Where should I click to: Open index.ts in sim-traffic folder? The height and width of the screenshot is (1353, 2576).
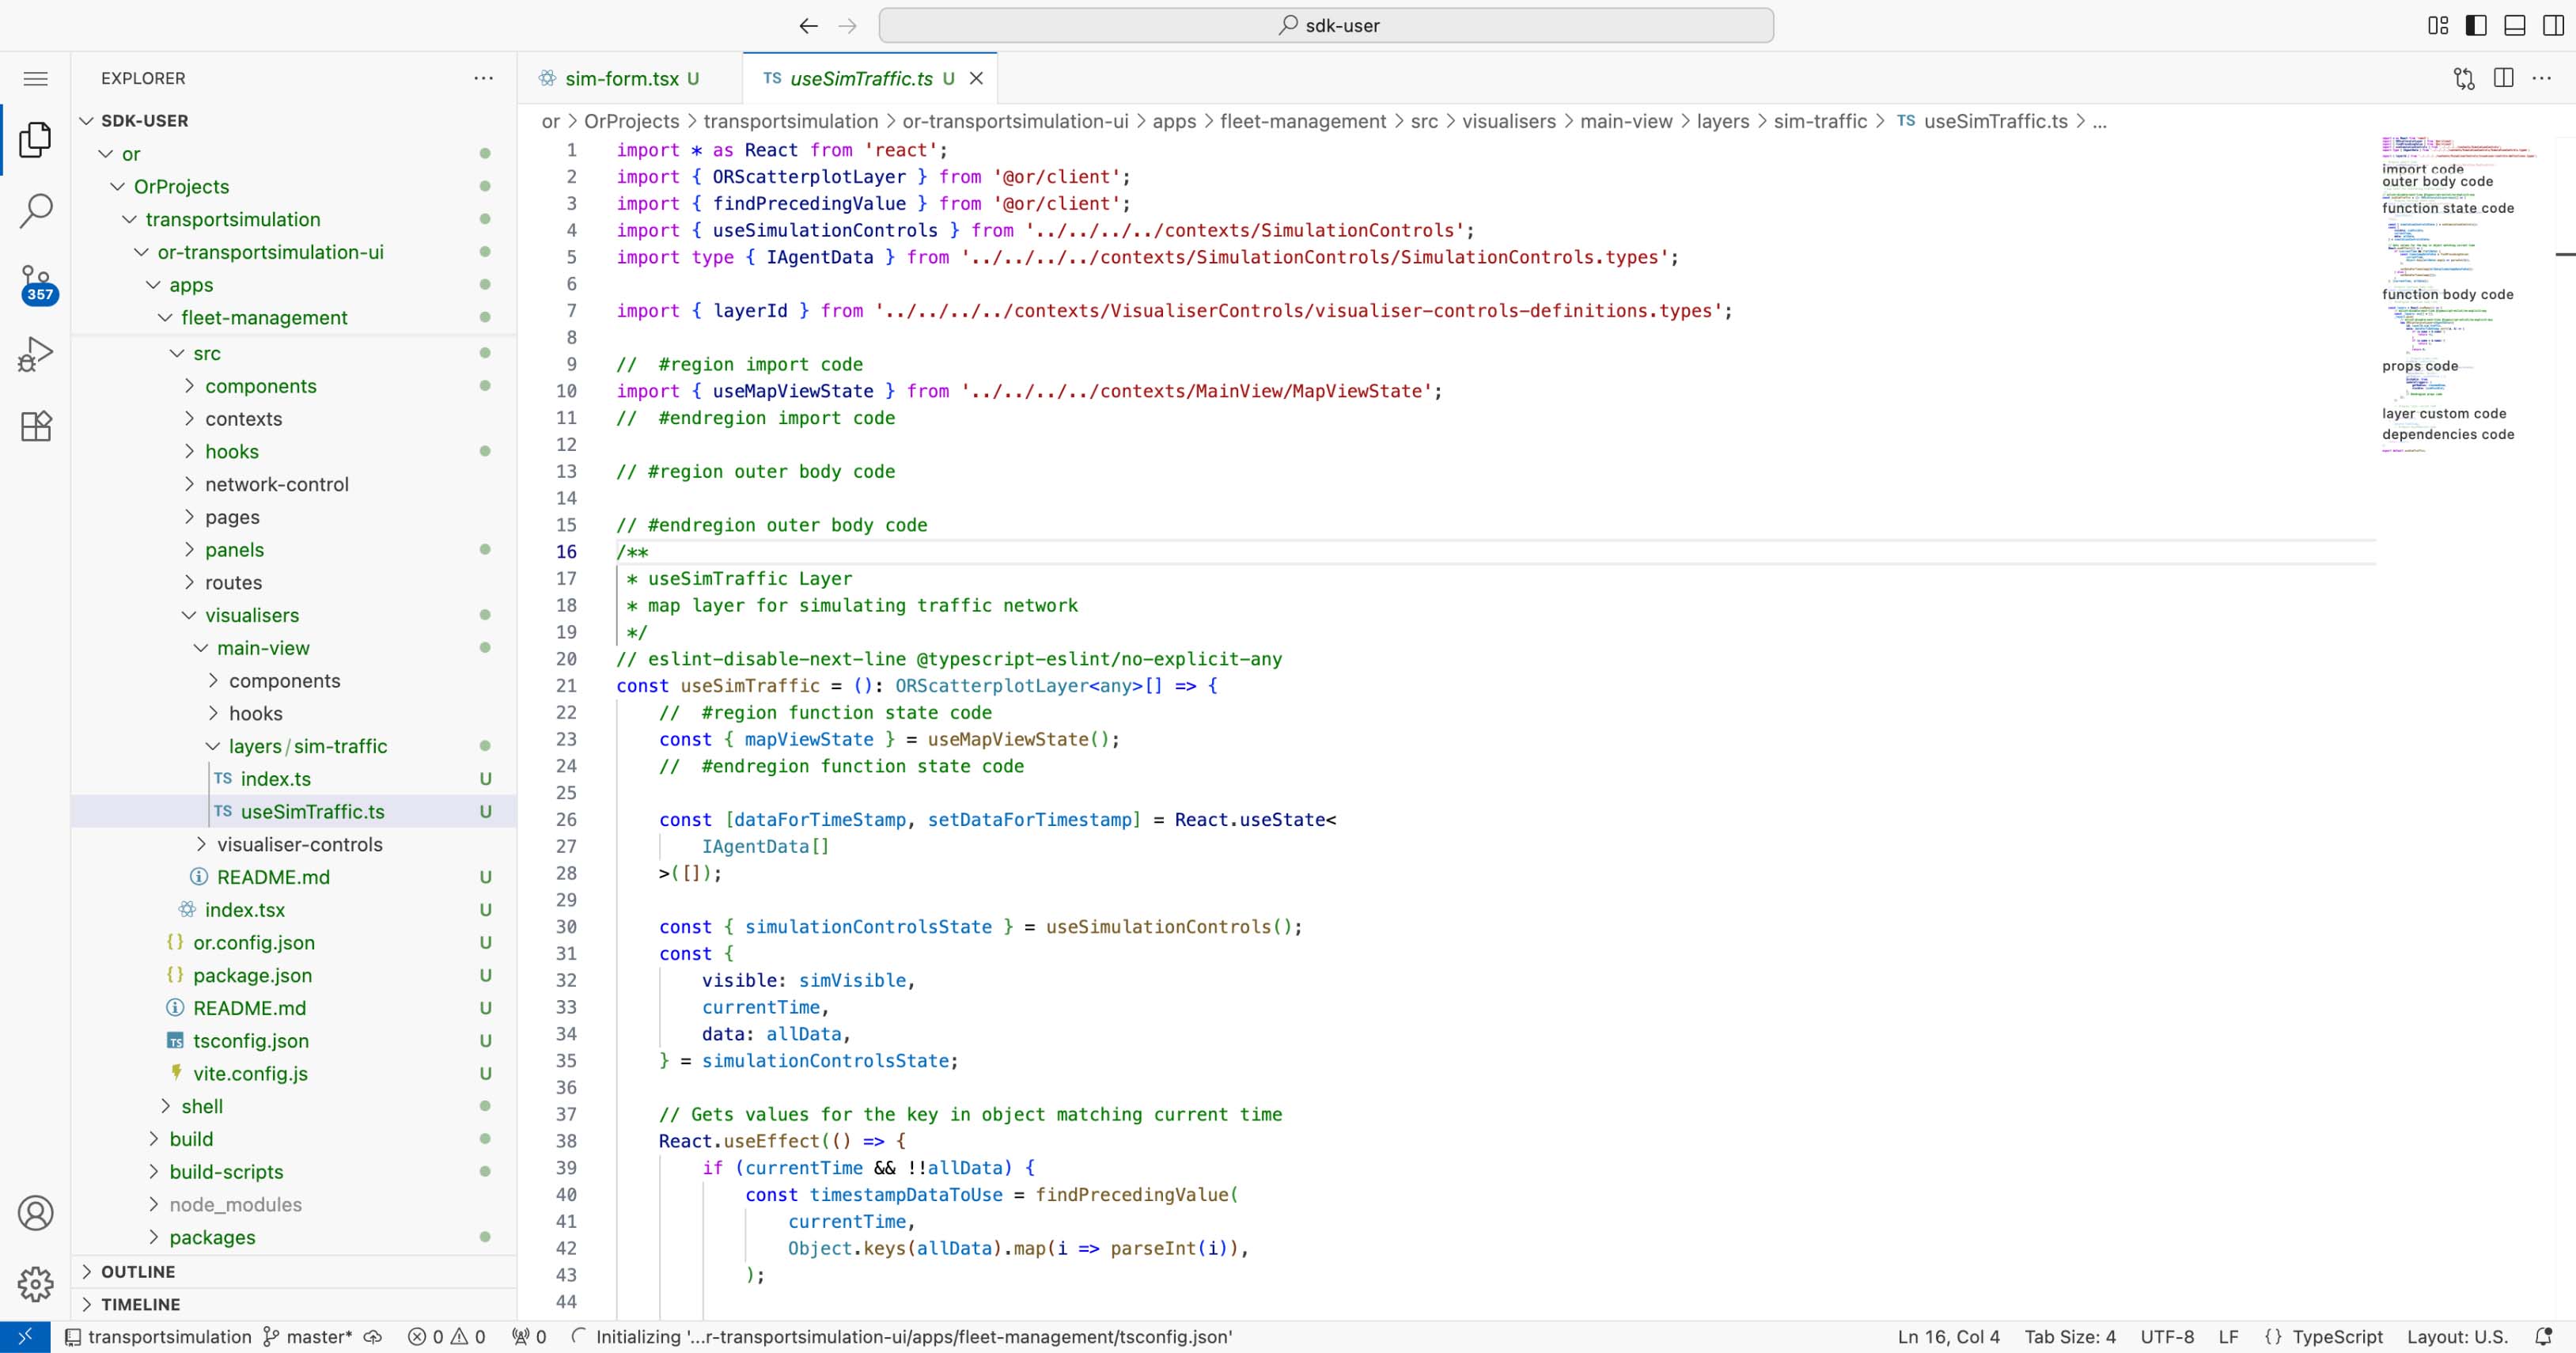pos(294,779)
